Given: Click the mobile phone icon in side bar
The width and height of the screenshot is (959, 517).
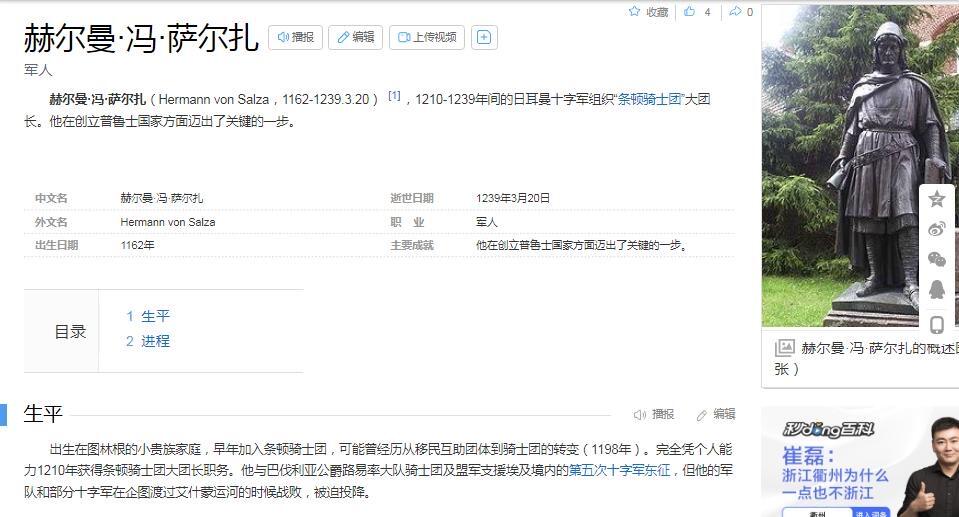Looking at the screenshot, I should pos(936,324).
